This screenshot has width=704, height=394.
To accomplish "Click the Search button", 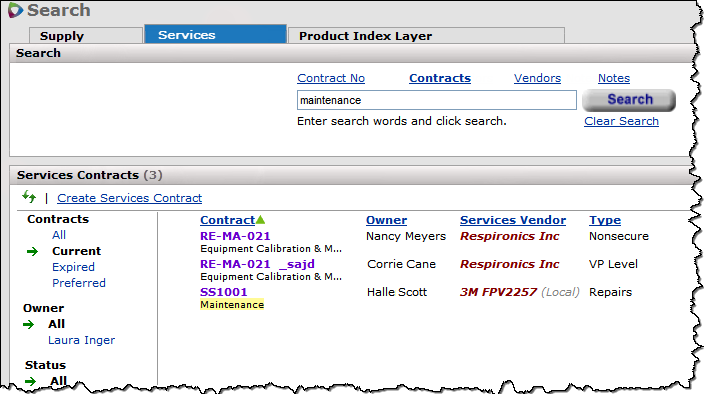I will click(x=629, y=100).
